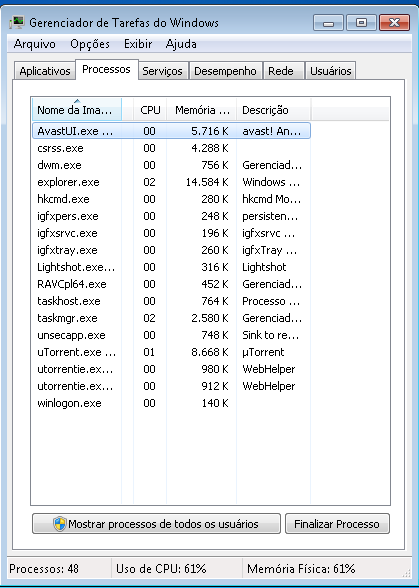Screen dimensions: 419x588
Task: Click shield icon on Mostrar processos button
Action: coord(60,524)
